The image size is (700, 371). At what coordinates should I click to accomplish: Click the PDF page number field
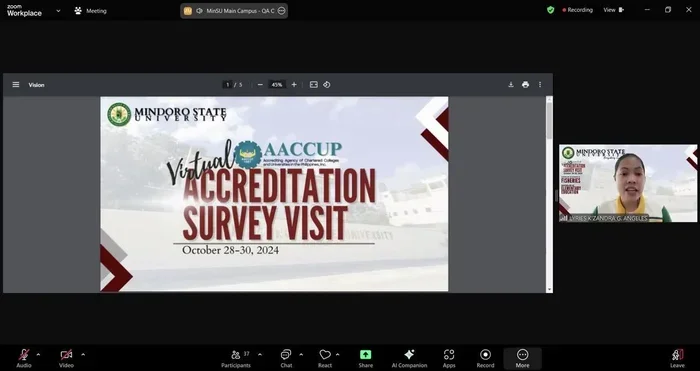[228, 85]
